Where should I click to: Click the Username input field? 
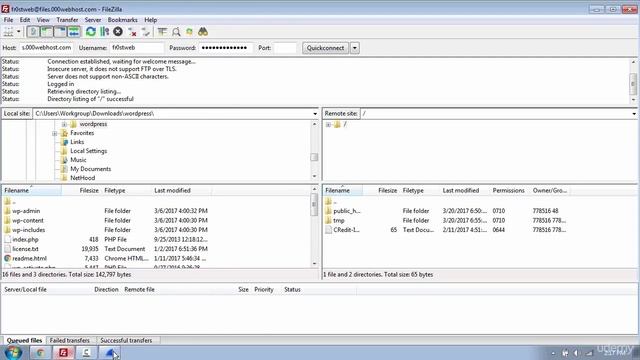137,48
